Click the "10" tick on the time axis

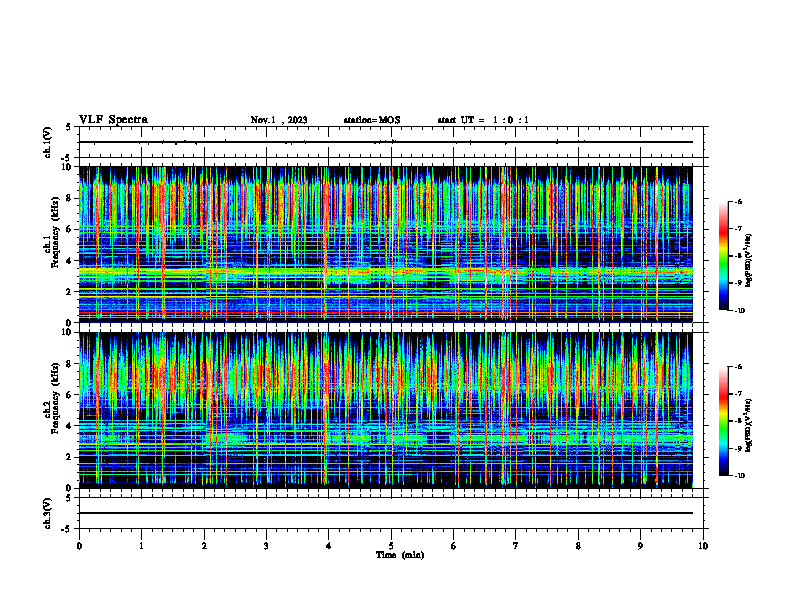pos(703,546)
